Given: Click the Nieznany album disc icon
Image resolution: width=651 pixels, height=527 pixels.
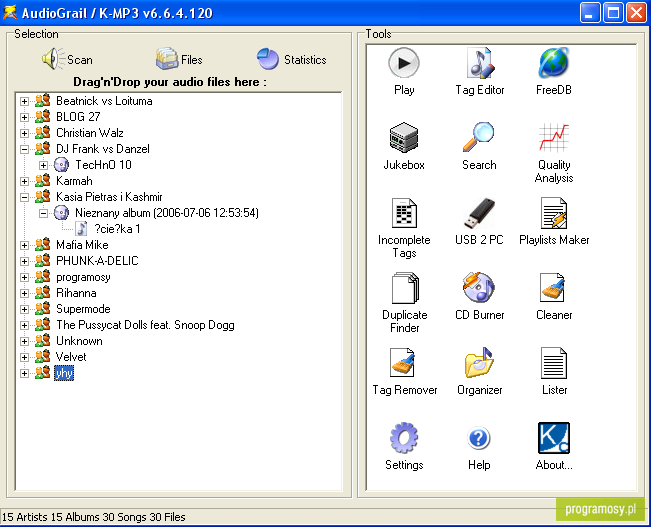Looking at the screenshot, I should 61,213.
